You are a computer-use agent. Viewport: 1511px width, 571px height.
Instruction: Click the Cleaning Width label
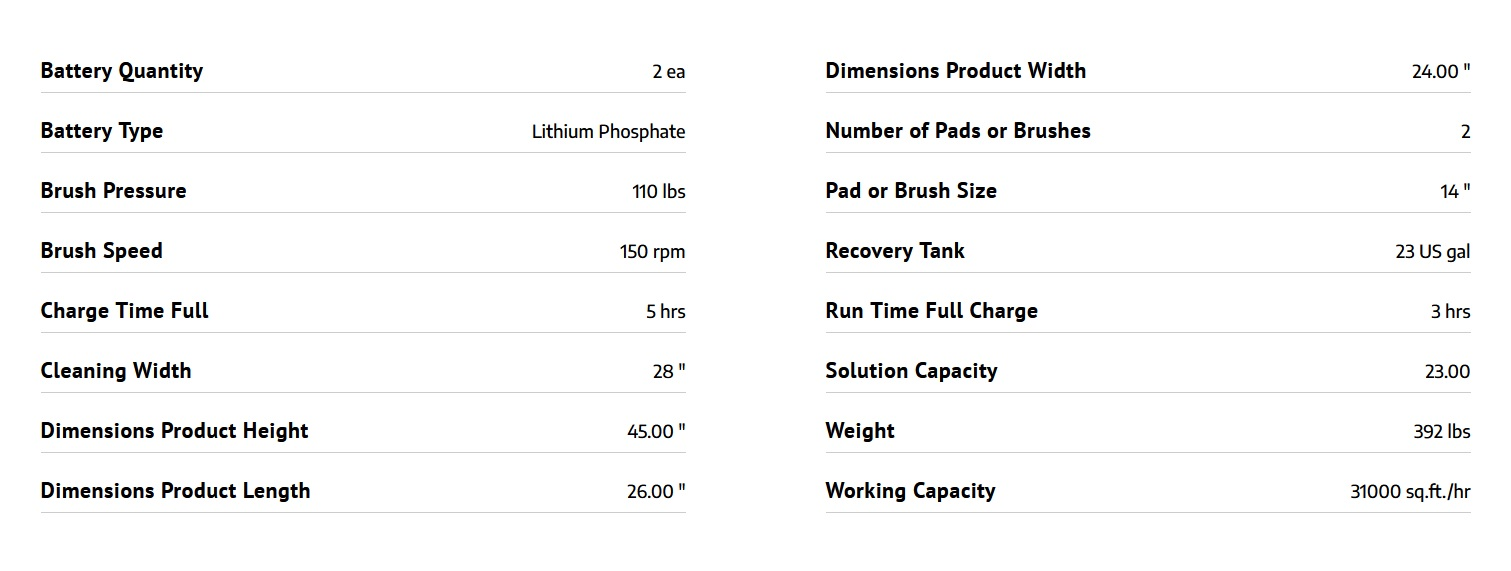click(115, 371)
